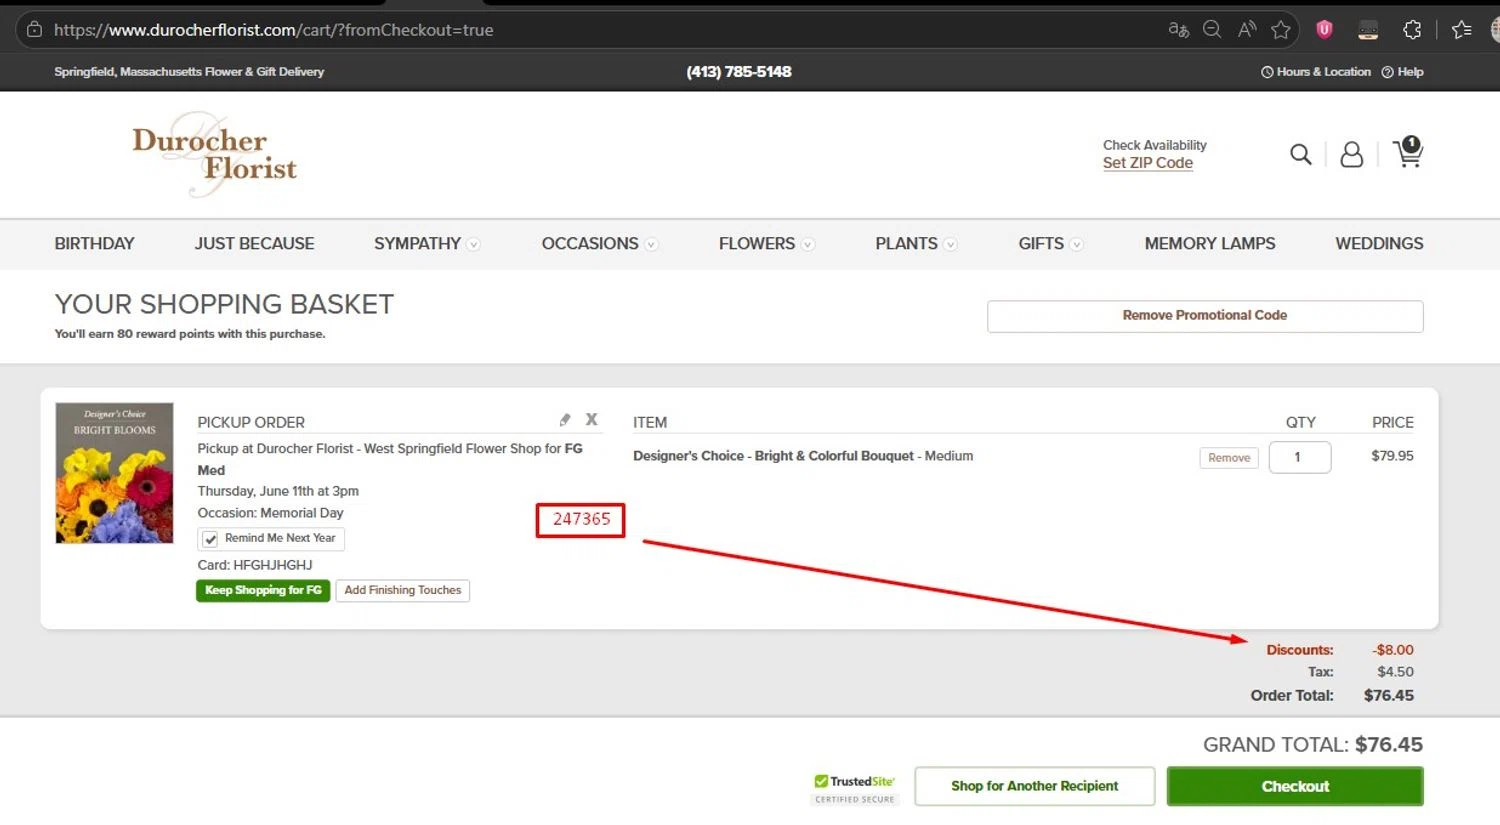
Task: Open the Weddings category
Action: pyautogui.click(x=1379, y=244)
